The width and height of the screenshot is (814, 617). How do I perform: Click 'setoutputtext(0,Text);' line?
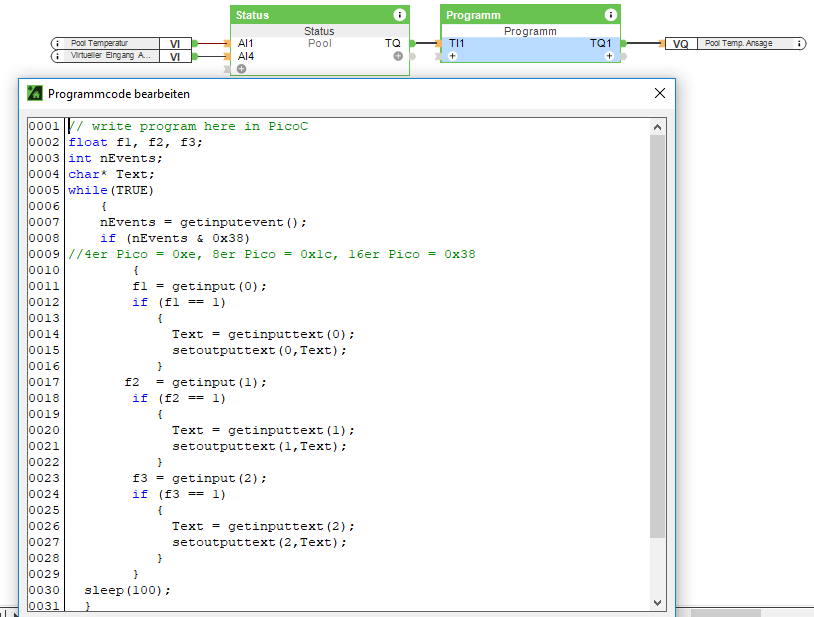(x=259, y=350)
